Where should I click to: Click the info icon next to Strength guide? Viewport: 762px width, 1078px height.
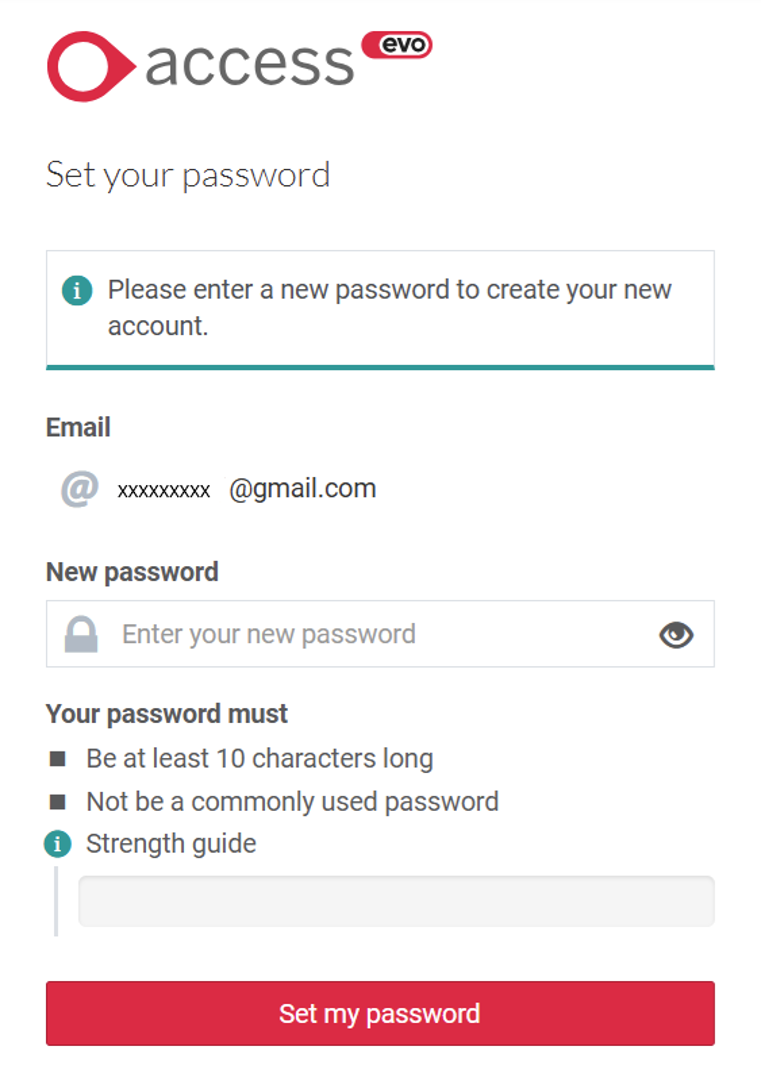58,844
